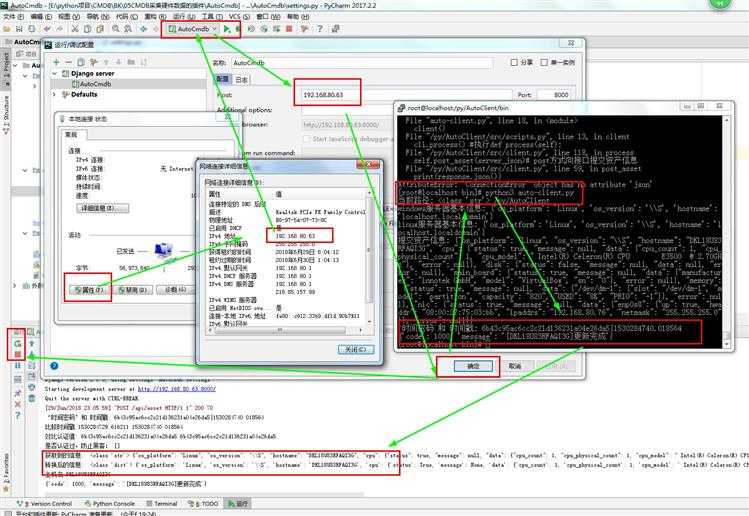Click the Clear All trash icon in Run panel
This screenshot has height=516, width=749.
click(32, 398)
